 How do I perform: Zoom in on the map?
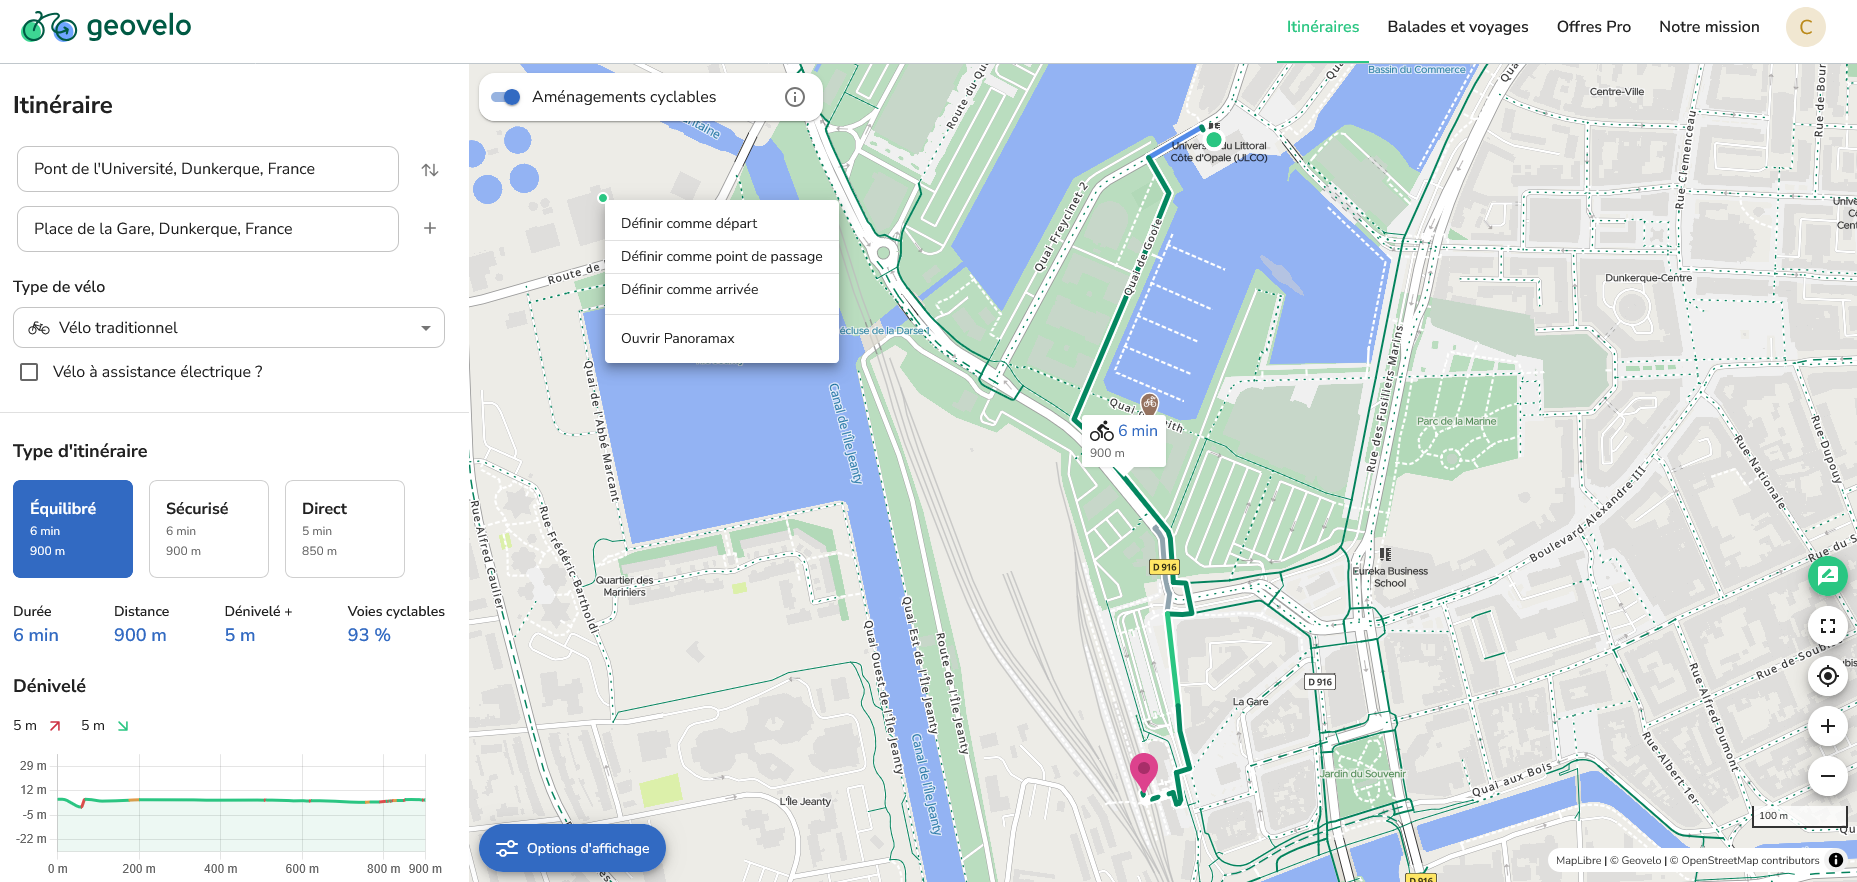click(1827, 726)
